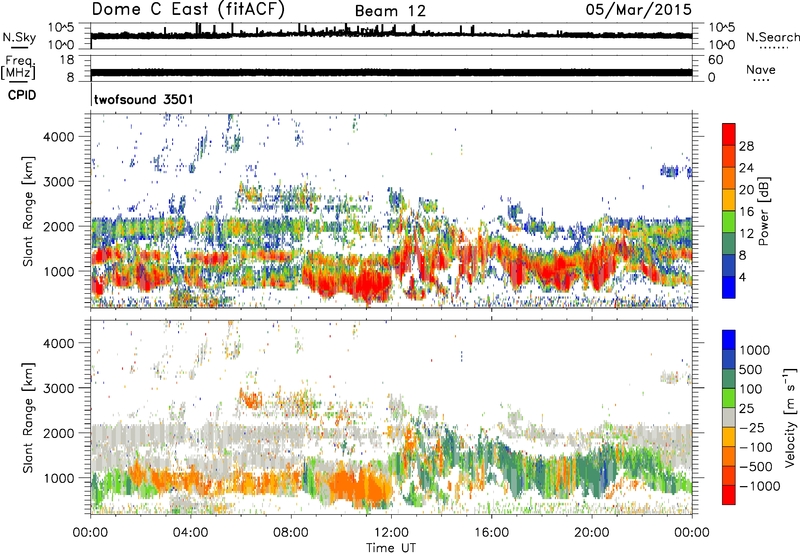Click the 'Time UT' axis title
The width and height of the screenshot is (800, 554).
pyautogui.click(x=391, y=548)
